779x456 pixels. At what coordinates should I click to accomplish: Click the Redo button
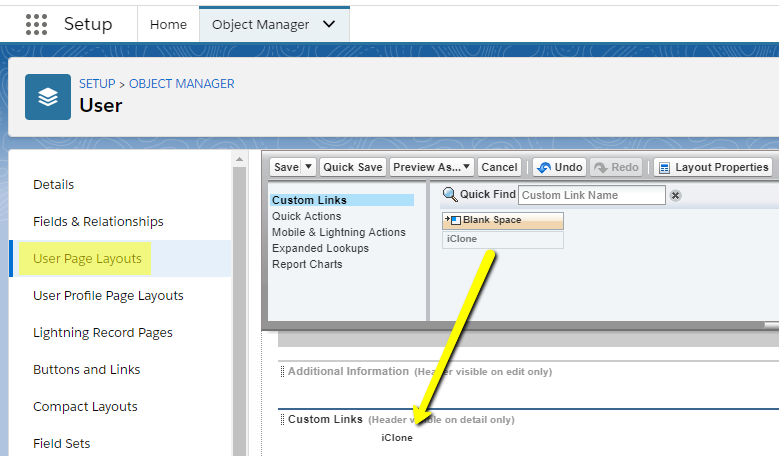[617, 167]
